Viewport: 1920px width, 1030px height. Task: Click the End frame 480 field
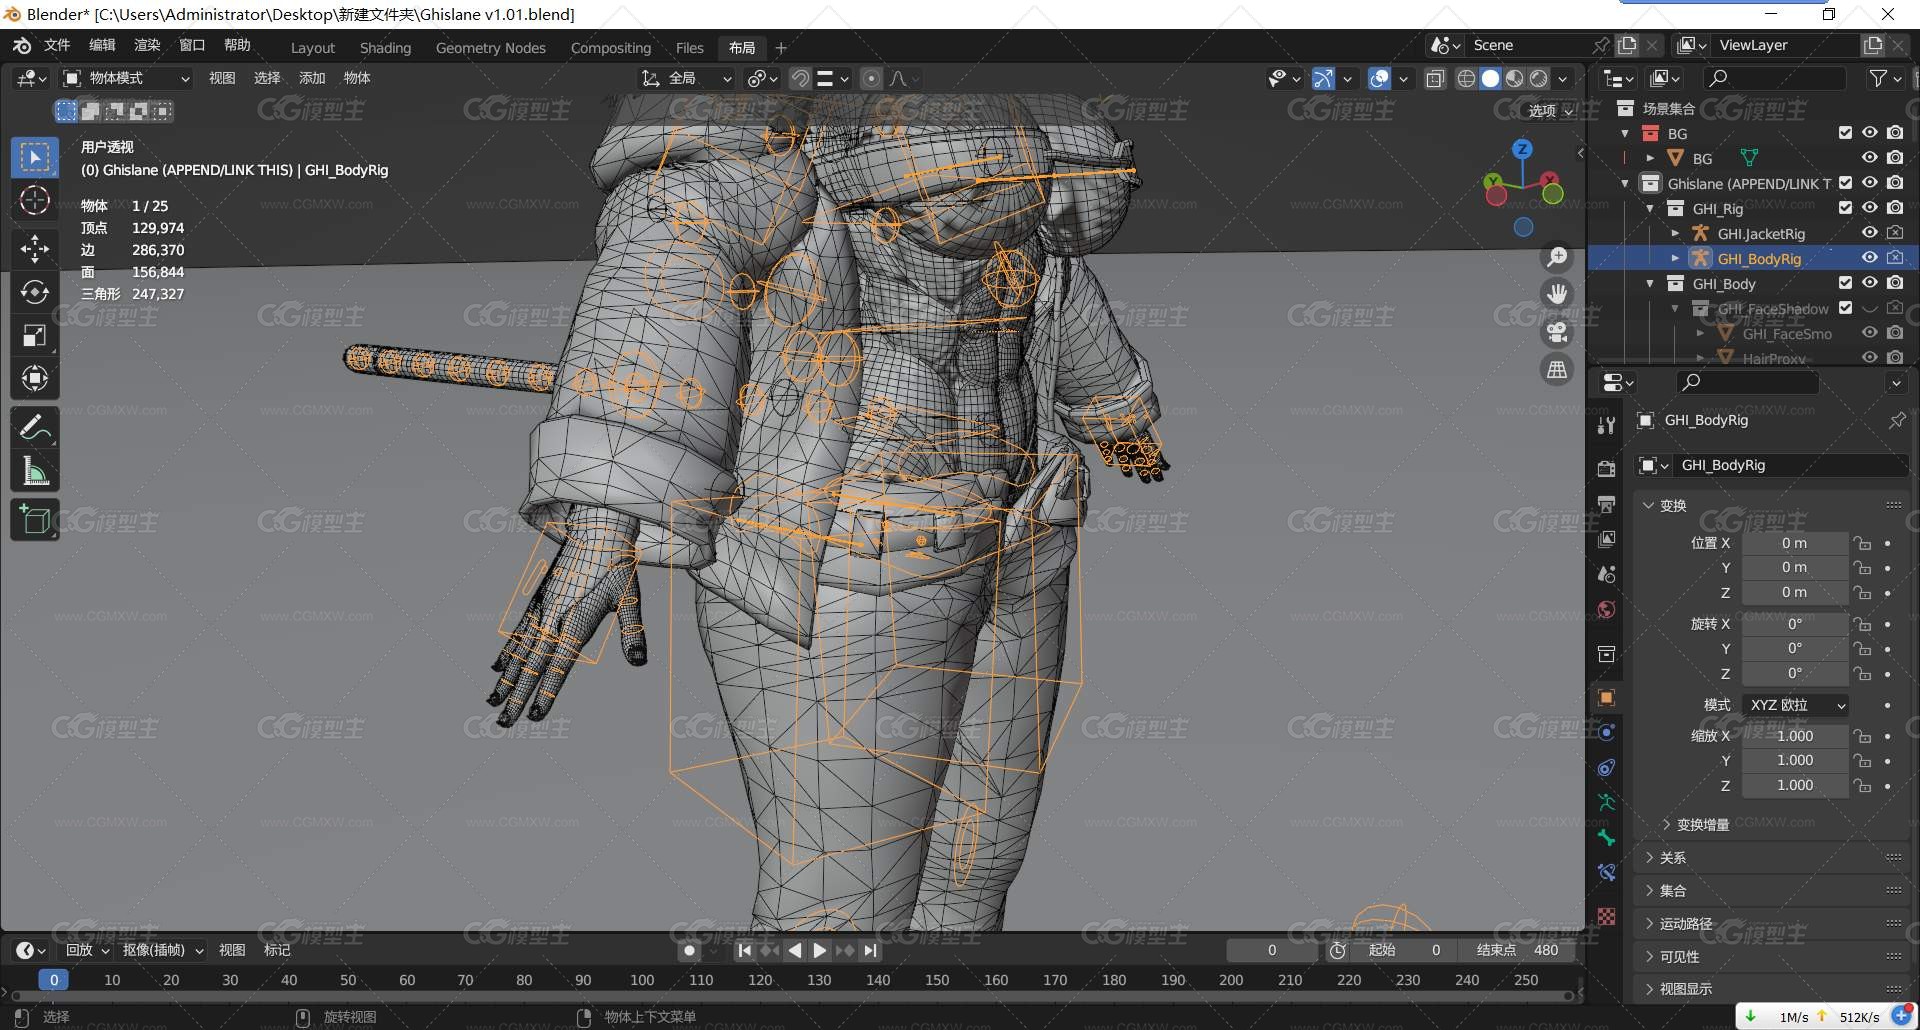[1518, 951]
